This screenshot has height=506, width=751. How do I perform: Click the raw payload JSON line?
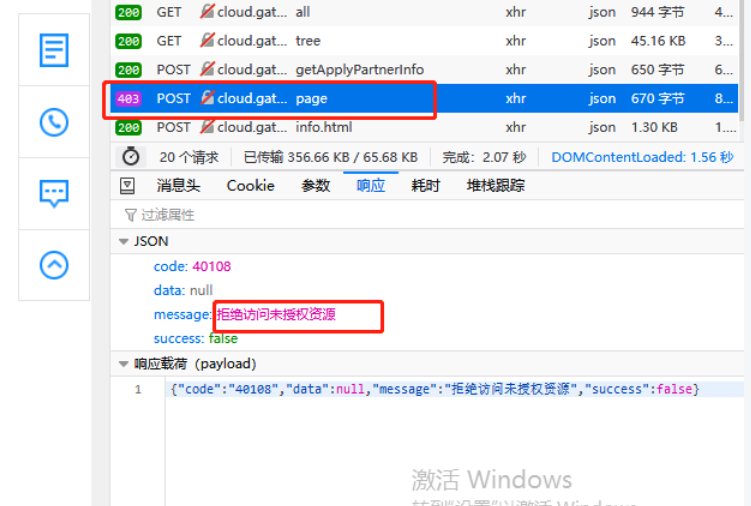pyautogui.click(x=435, y=389)
